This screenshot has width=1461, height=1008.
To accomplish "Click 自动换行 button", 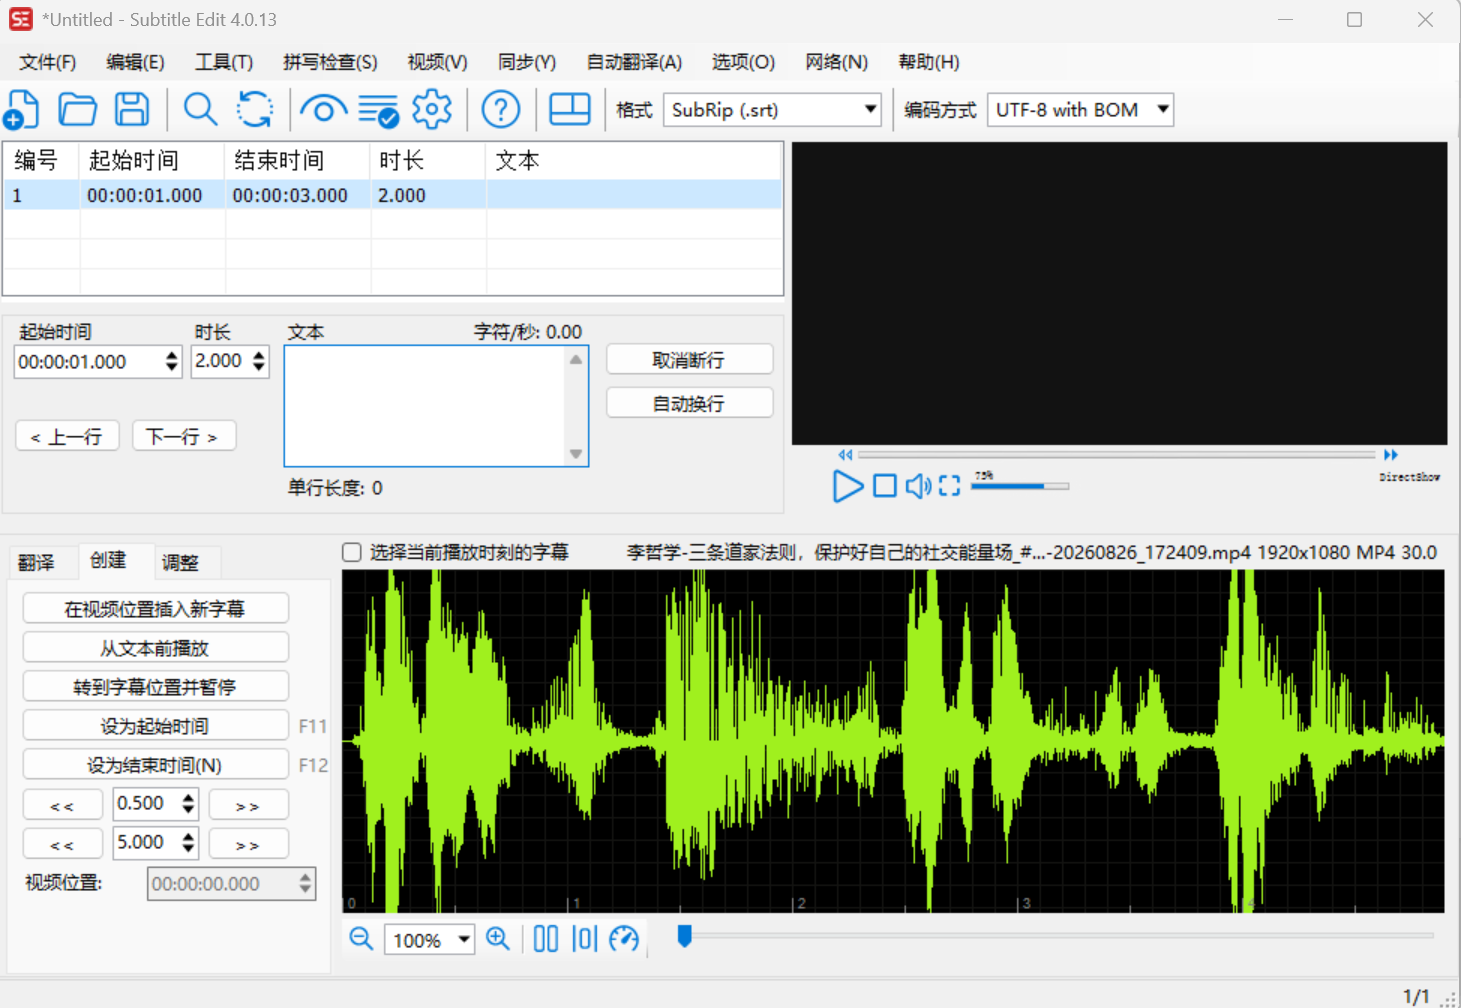I will click(x=689, y=403).
